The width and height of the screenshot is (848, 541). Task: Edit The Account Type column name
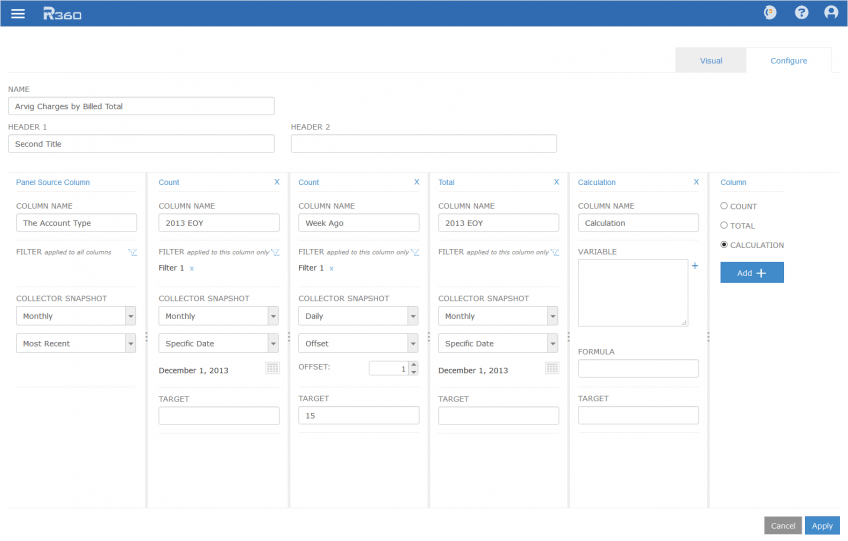click(x=76, y=223)
